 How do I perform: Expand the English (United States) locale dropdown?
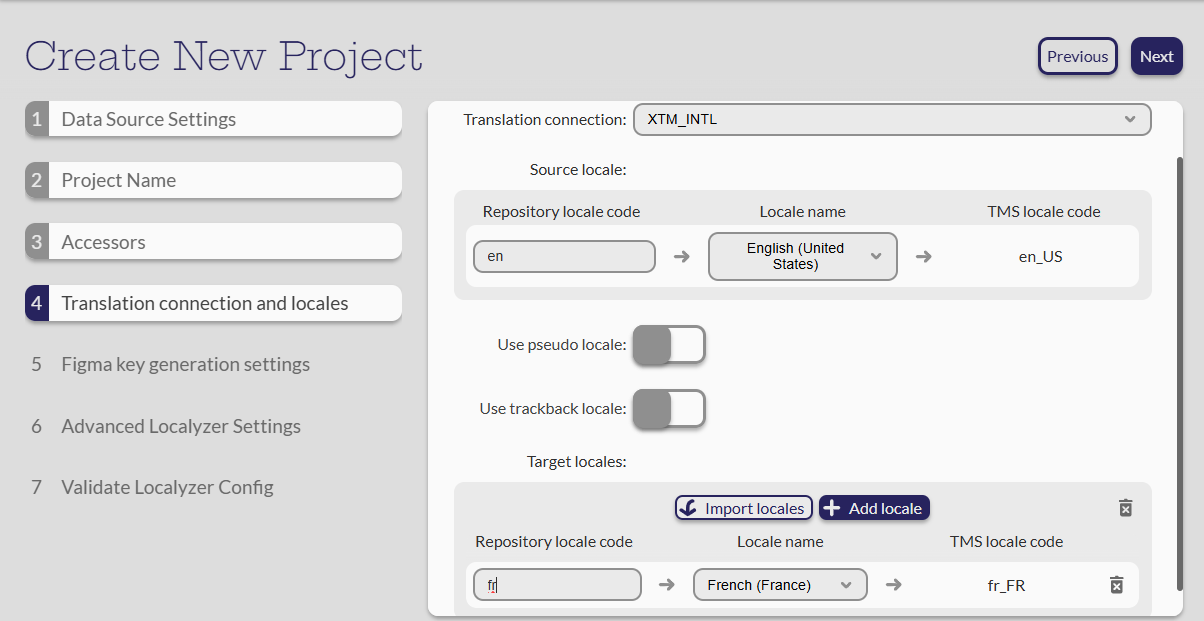click(x=802, y=257)
